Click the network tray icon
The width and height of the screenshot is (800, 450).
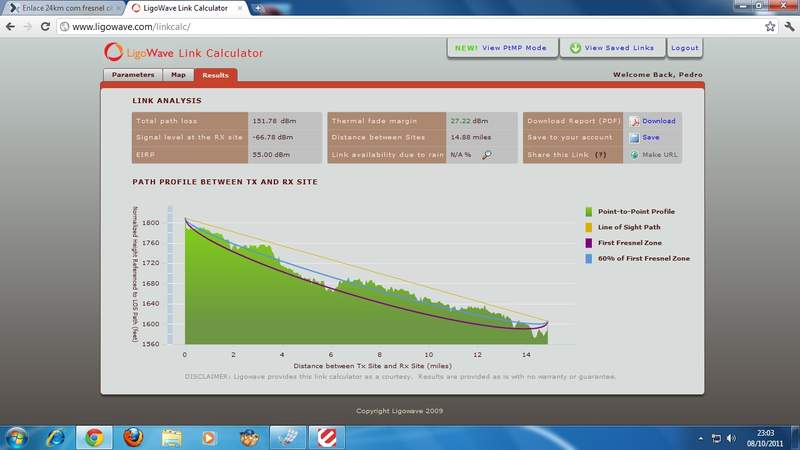pos(716,438)
